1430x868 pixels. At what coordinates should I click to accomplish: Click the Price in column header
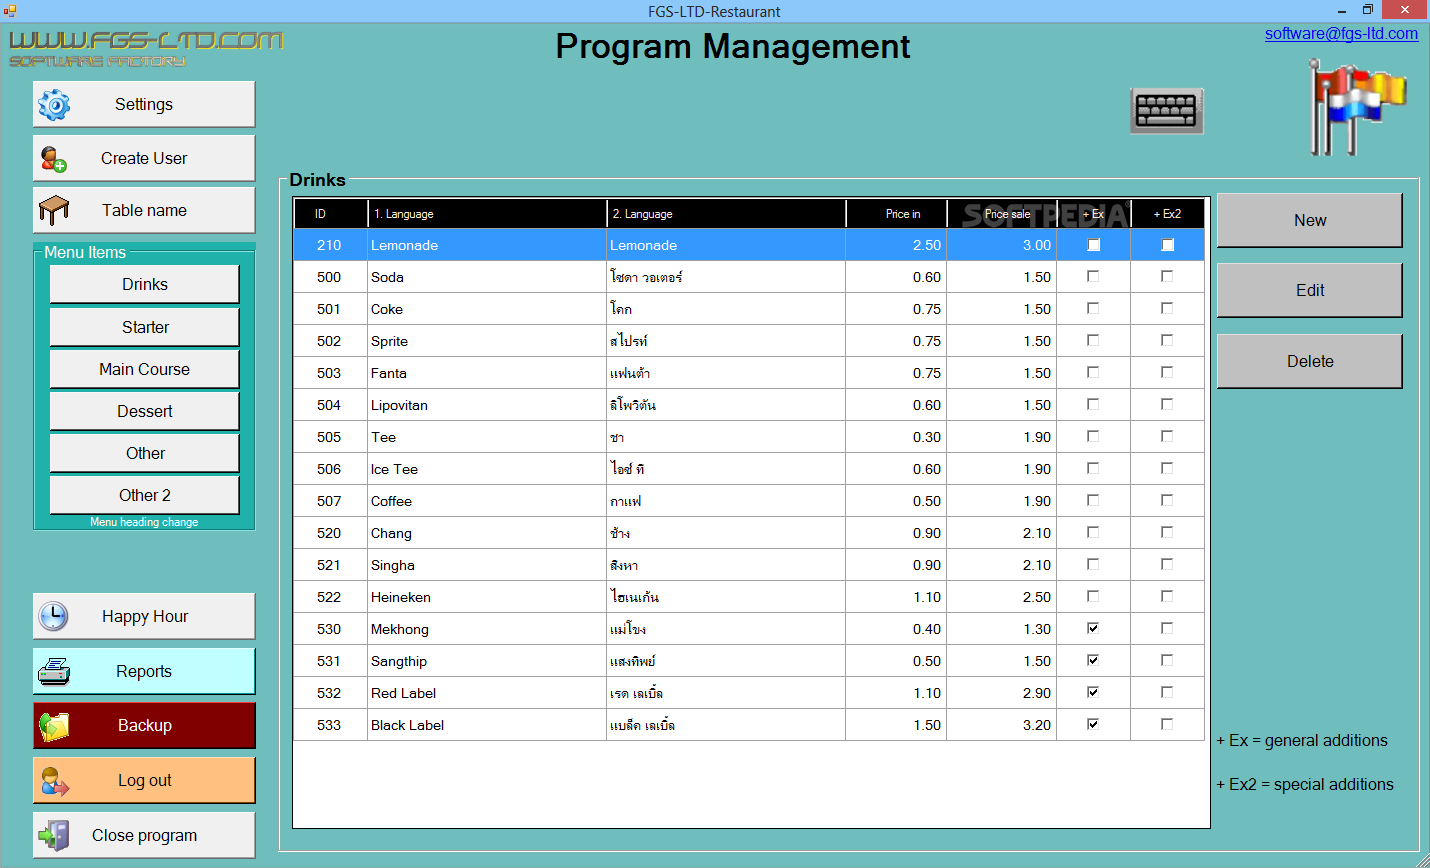click(x=896, y=214)
